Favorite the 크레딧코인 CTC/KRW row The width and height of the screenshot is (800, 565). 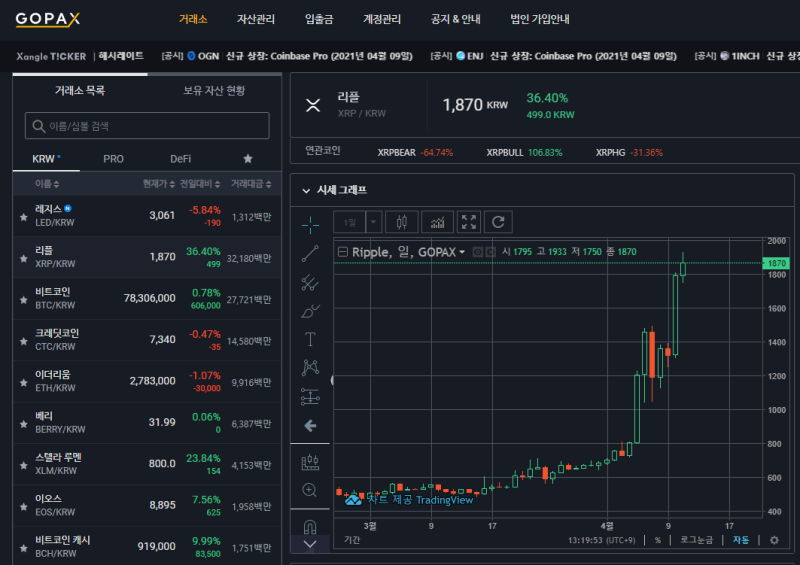click(x=23, y=341)
